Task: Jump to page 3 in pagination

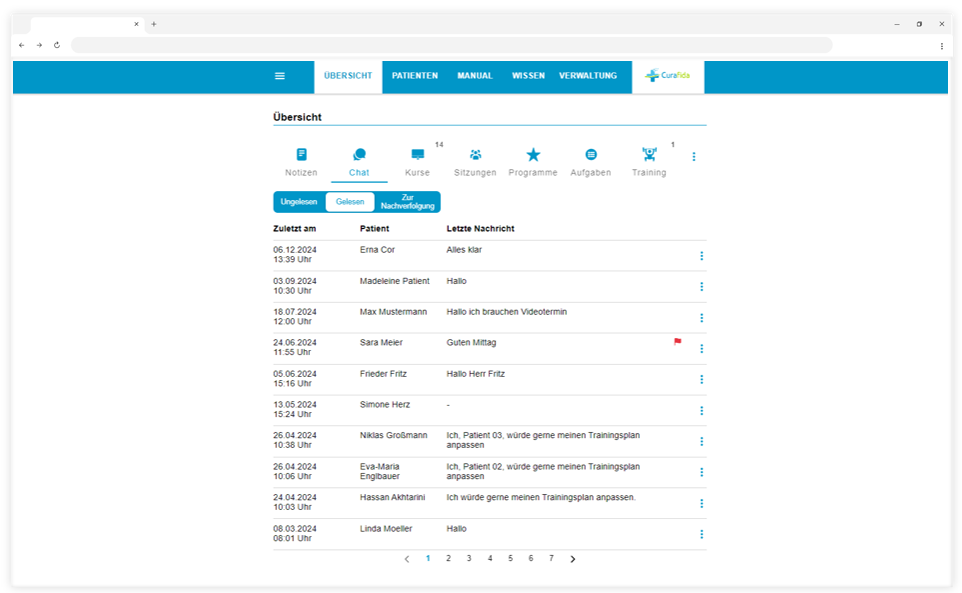Action: (469, 558)
